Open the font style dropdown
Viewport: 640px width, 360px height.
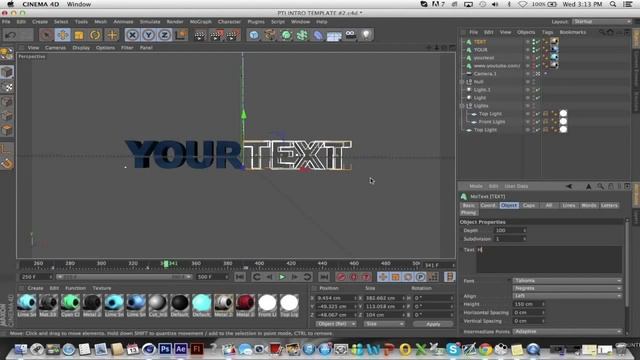567,288
